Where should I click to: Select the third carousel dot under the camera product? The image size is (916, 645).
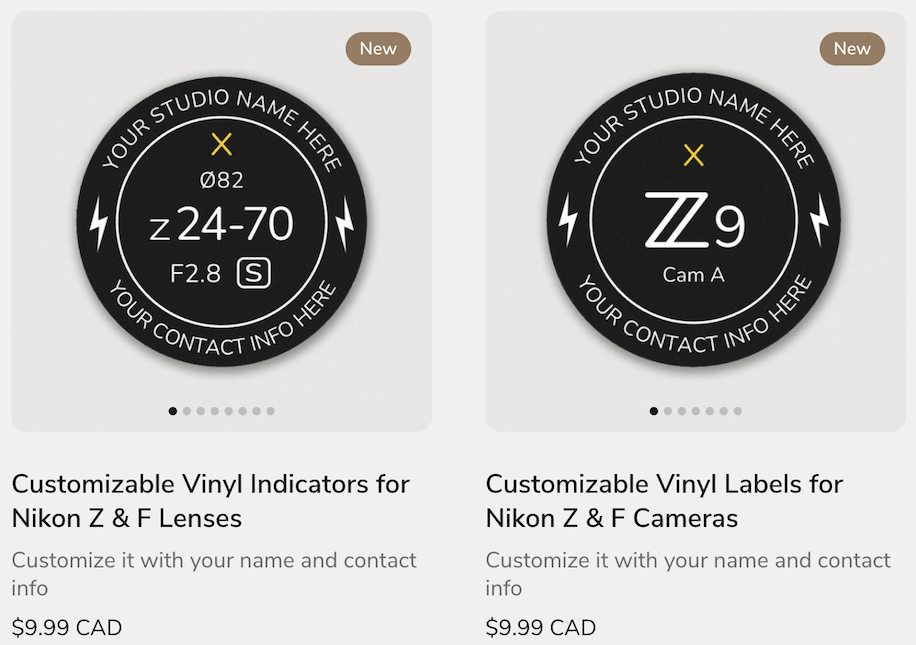[x=682, y=410]
